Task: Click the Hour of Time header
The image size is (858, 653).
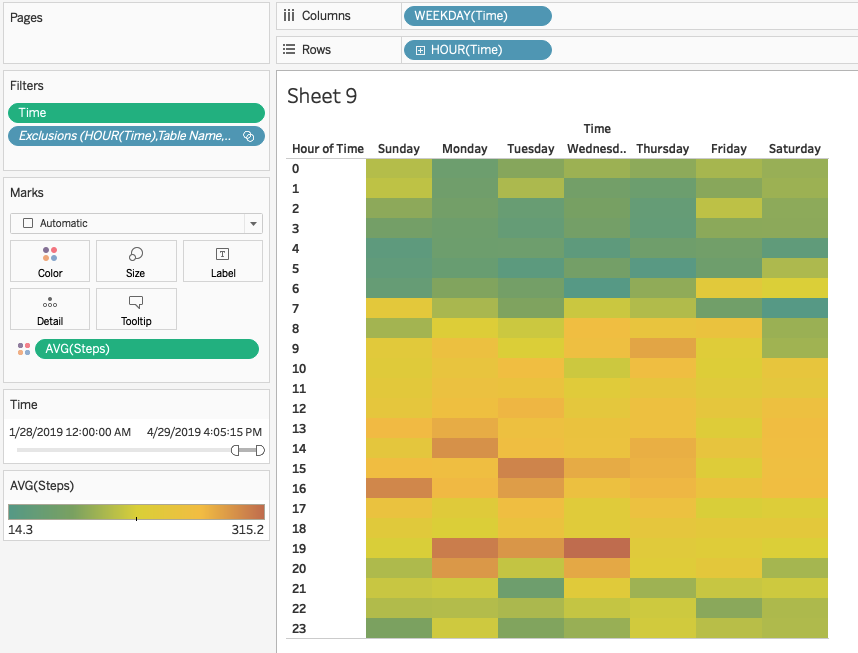Action: click(328, 149)
